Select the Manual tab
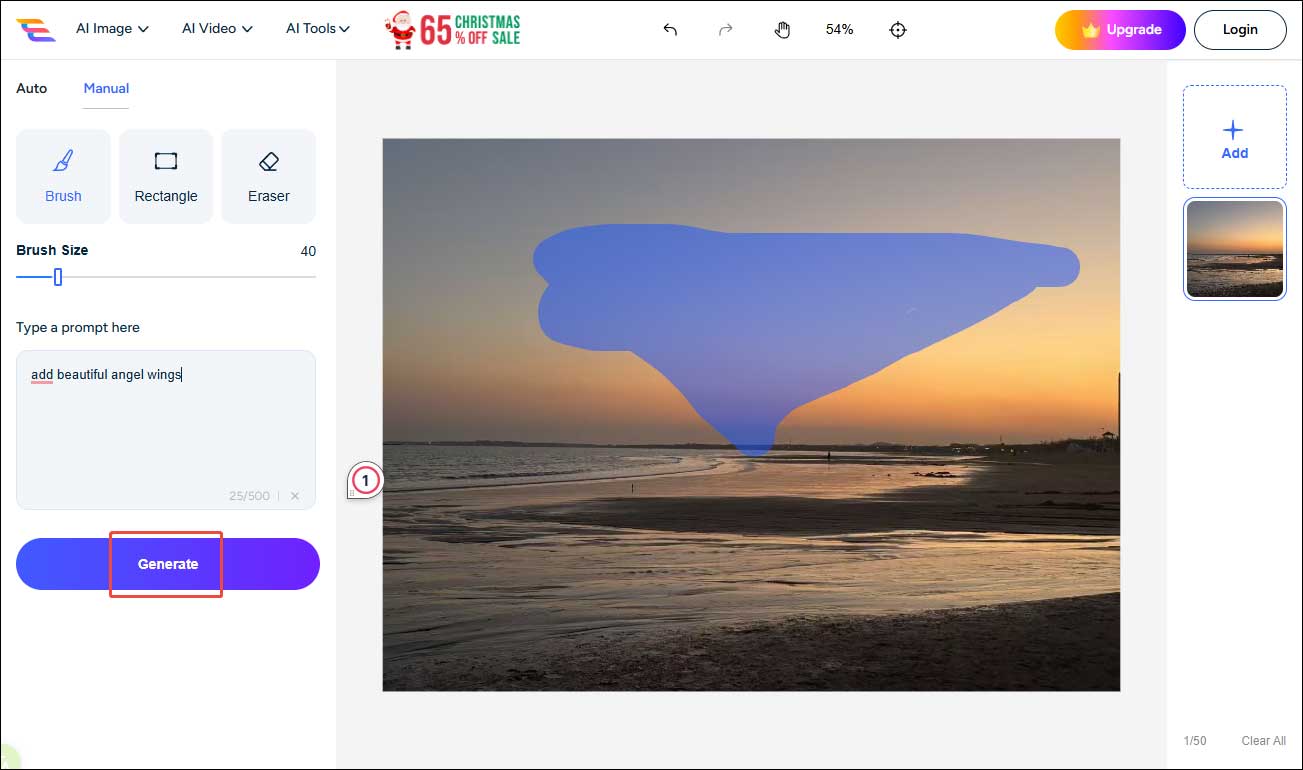The image size is (1303, 770). (x=105, y=88)
